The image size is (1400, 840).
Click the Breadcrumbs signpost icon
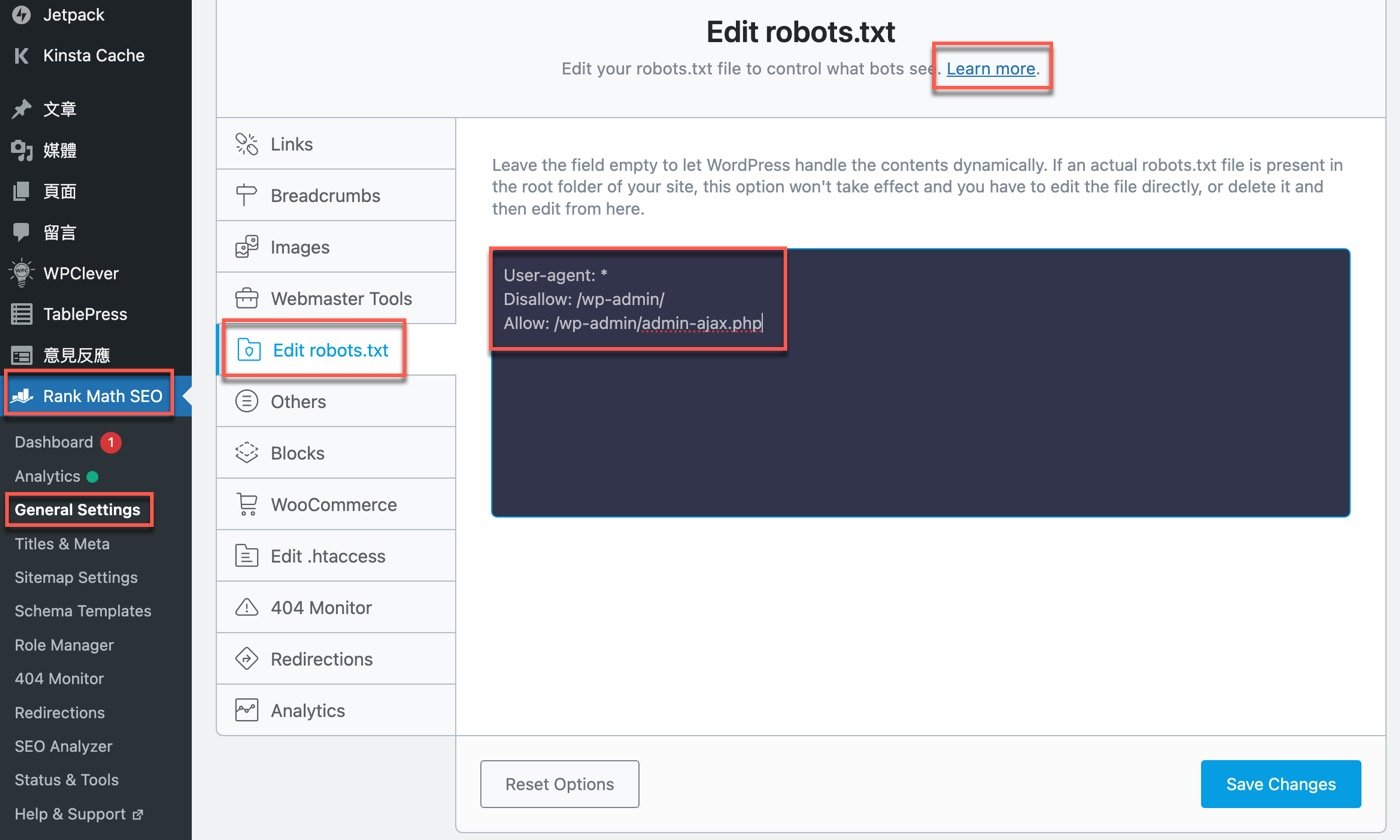(247, 195)
